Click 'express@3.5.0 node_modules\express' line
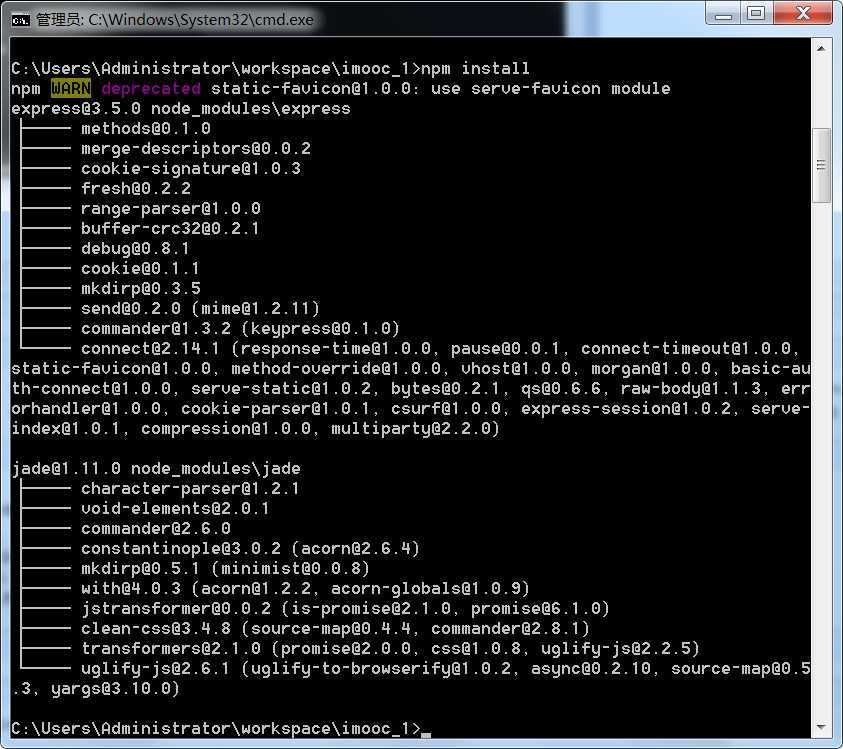Viewport: 843px width, 749px height. click(181, 109)
